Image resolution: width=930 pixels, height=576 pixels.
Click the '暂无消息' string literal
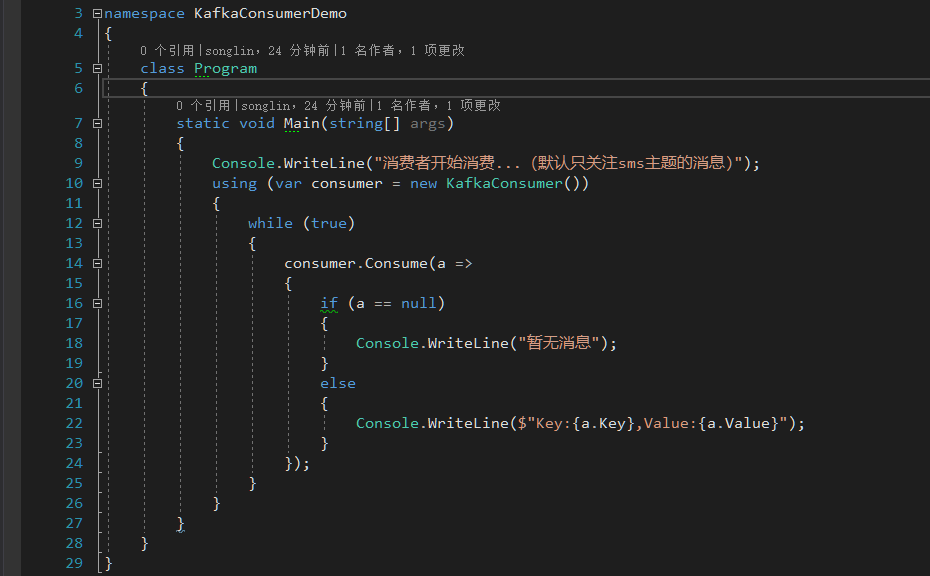coord(559,343)
